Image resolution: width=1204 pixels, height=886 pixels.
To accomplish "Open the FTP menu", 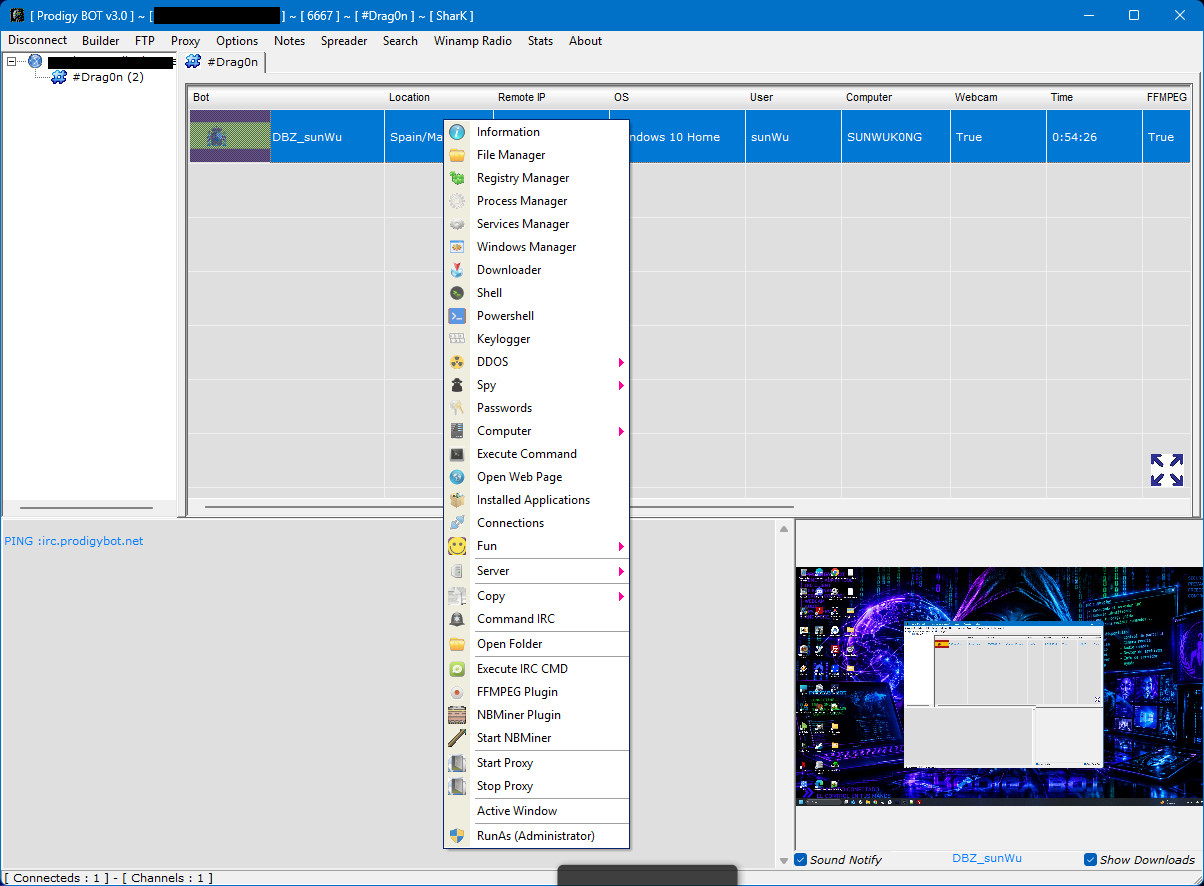I will coord(145,41).
